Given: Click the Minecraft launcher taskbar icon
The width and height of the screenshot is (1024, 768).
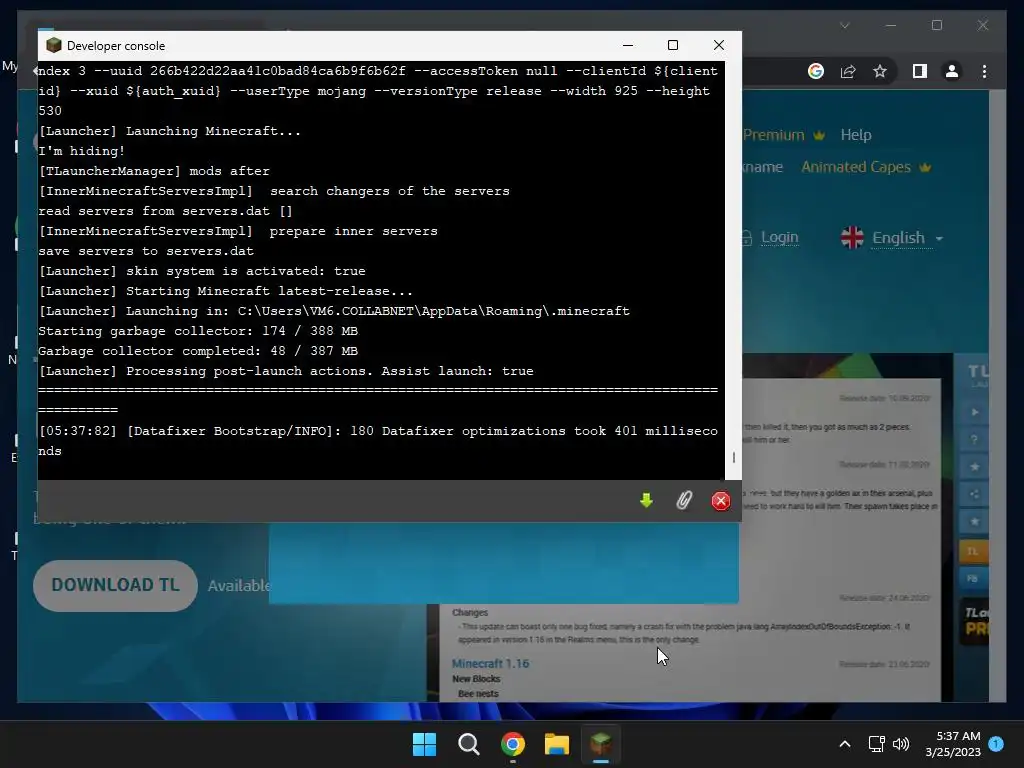Looking at the screenshot, I should 601,744.
